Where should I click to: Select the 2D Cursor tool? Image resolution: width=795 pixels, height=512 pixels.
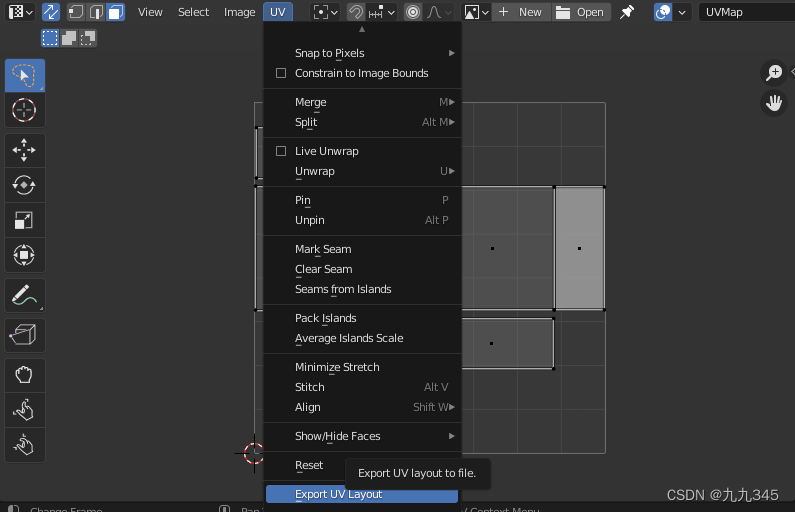(x=25, y=110)
